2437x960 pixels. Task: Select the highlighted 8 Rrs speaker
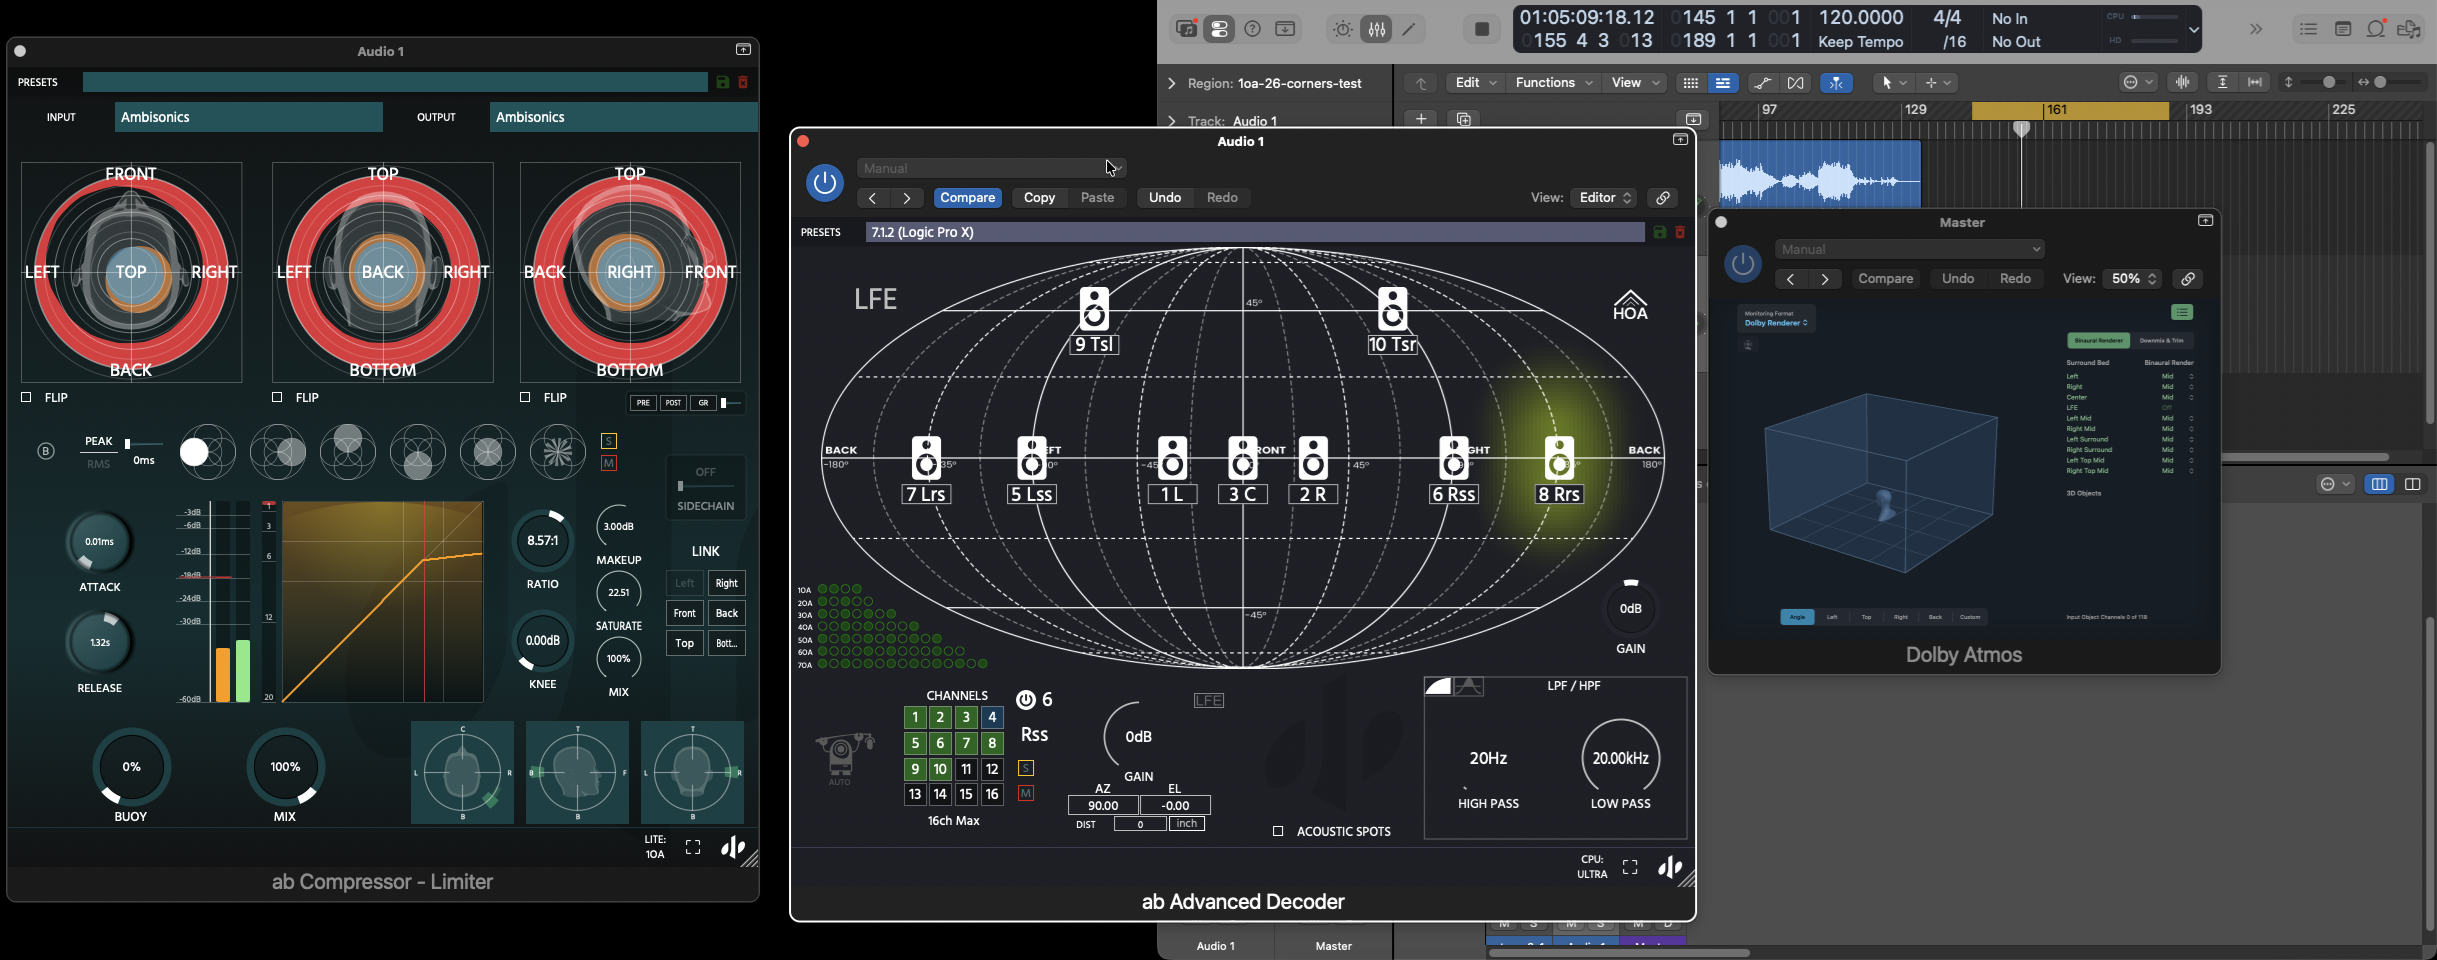[1559, 458]
